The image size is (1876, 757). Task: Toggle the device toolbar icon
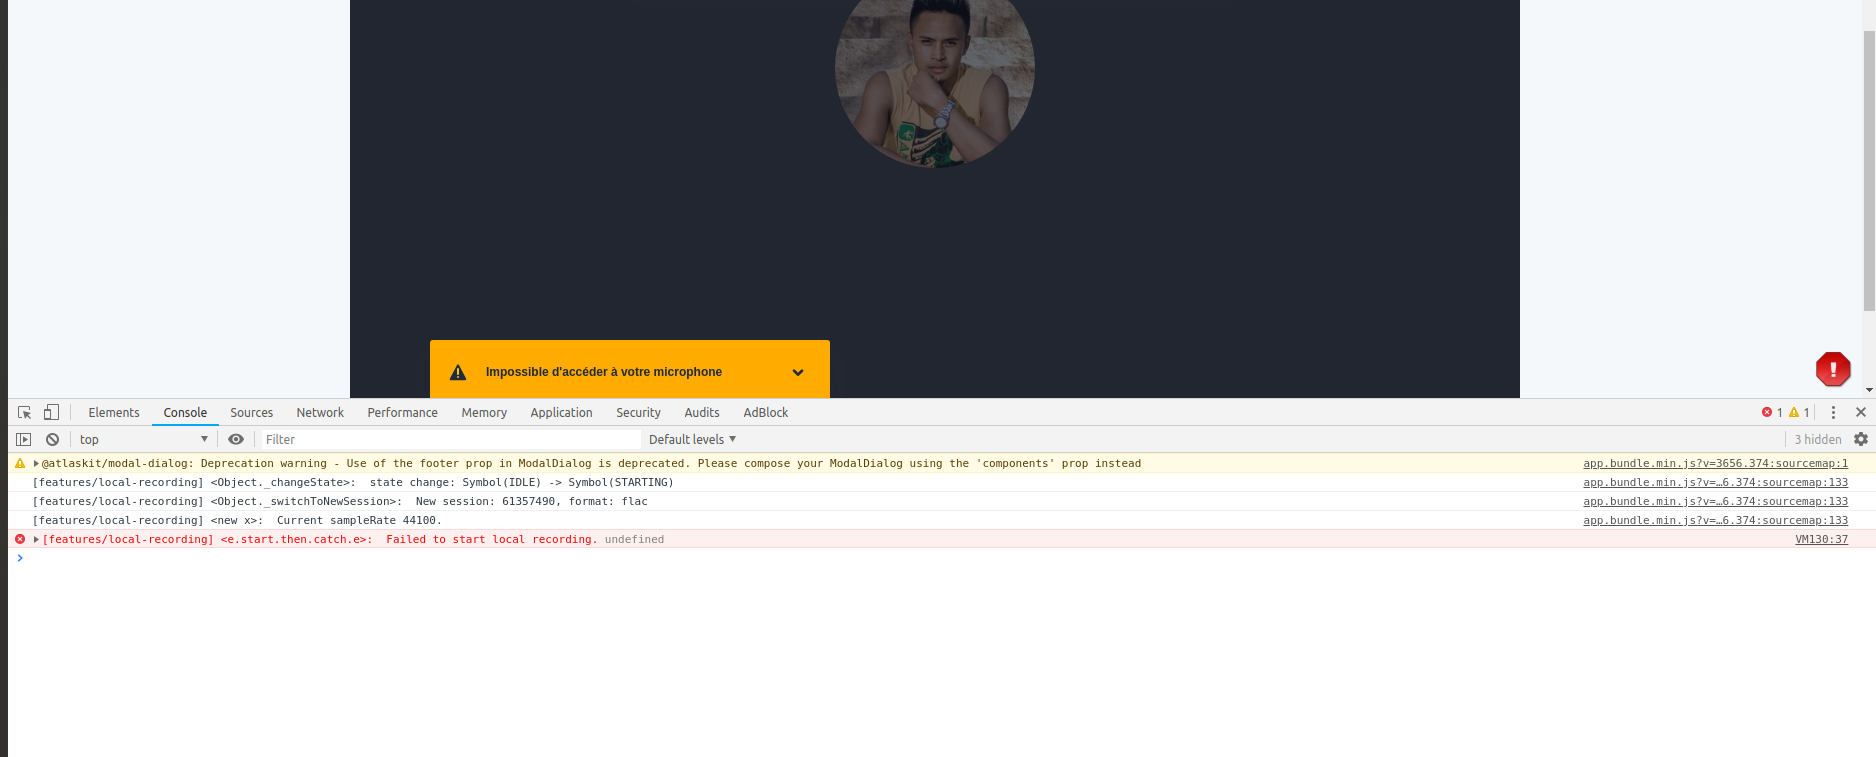51,412
